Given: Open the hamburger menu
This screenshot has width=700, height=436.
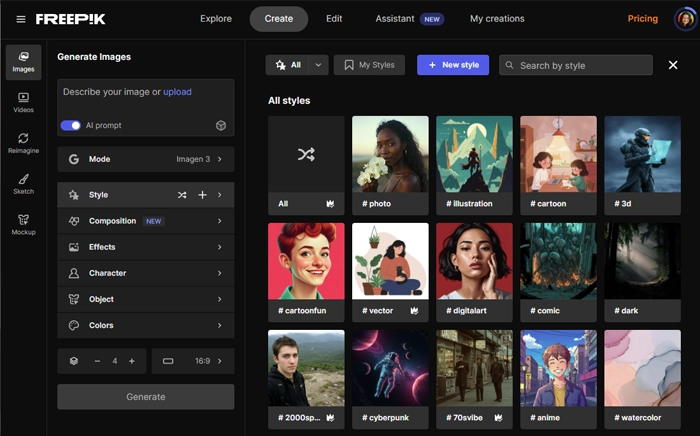Looking at the screenshot, I should (x=21, y=19).
